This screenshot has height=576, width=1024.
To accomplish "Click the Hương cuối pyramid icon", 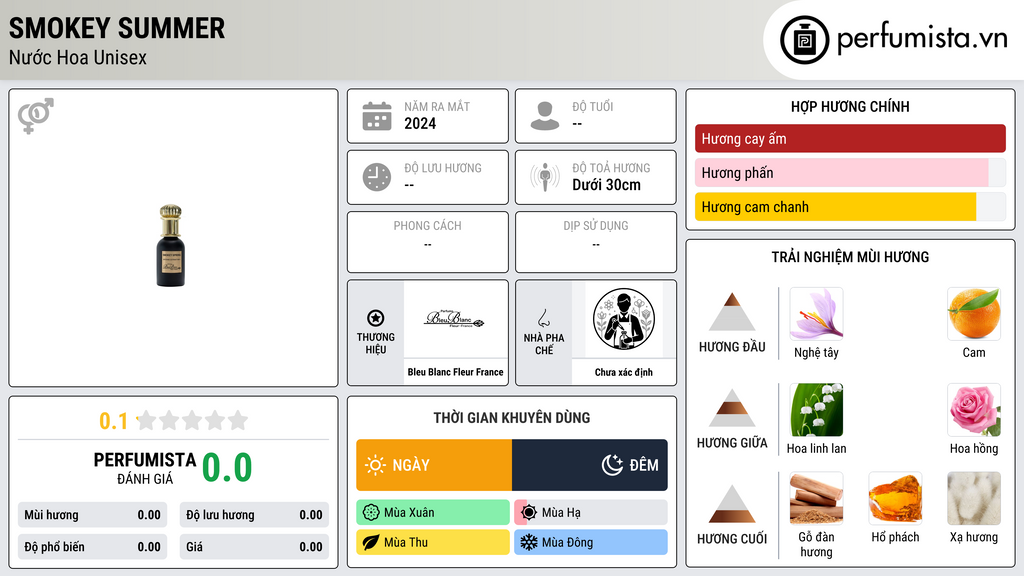I will pos(732,504).
